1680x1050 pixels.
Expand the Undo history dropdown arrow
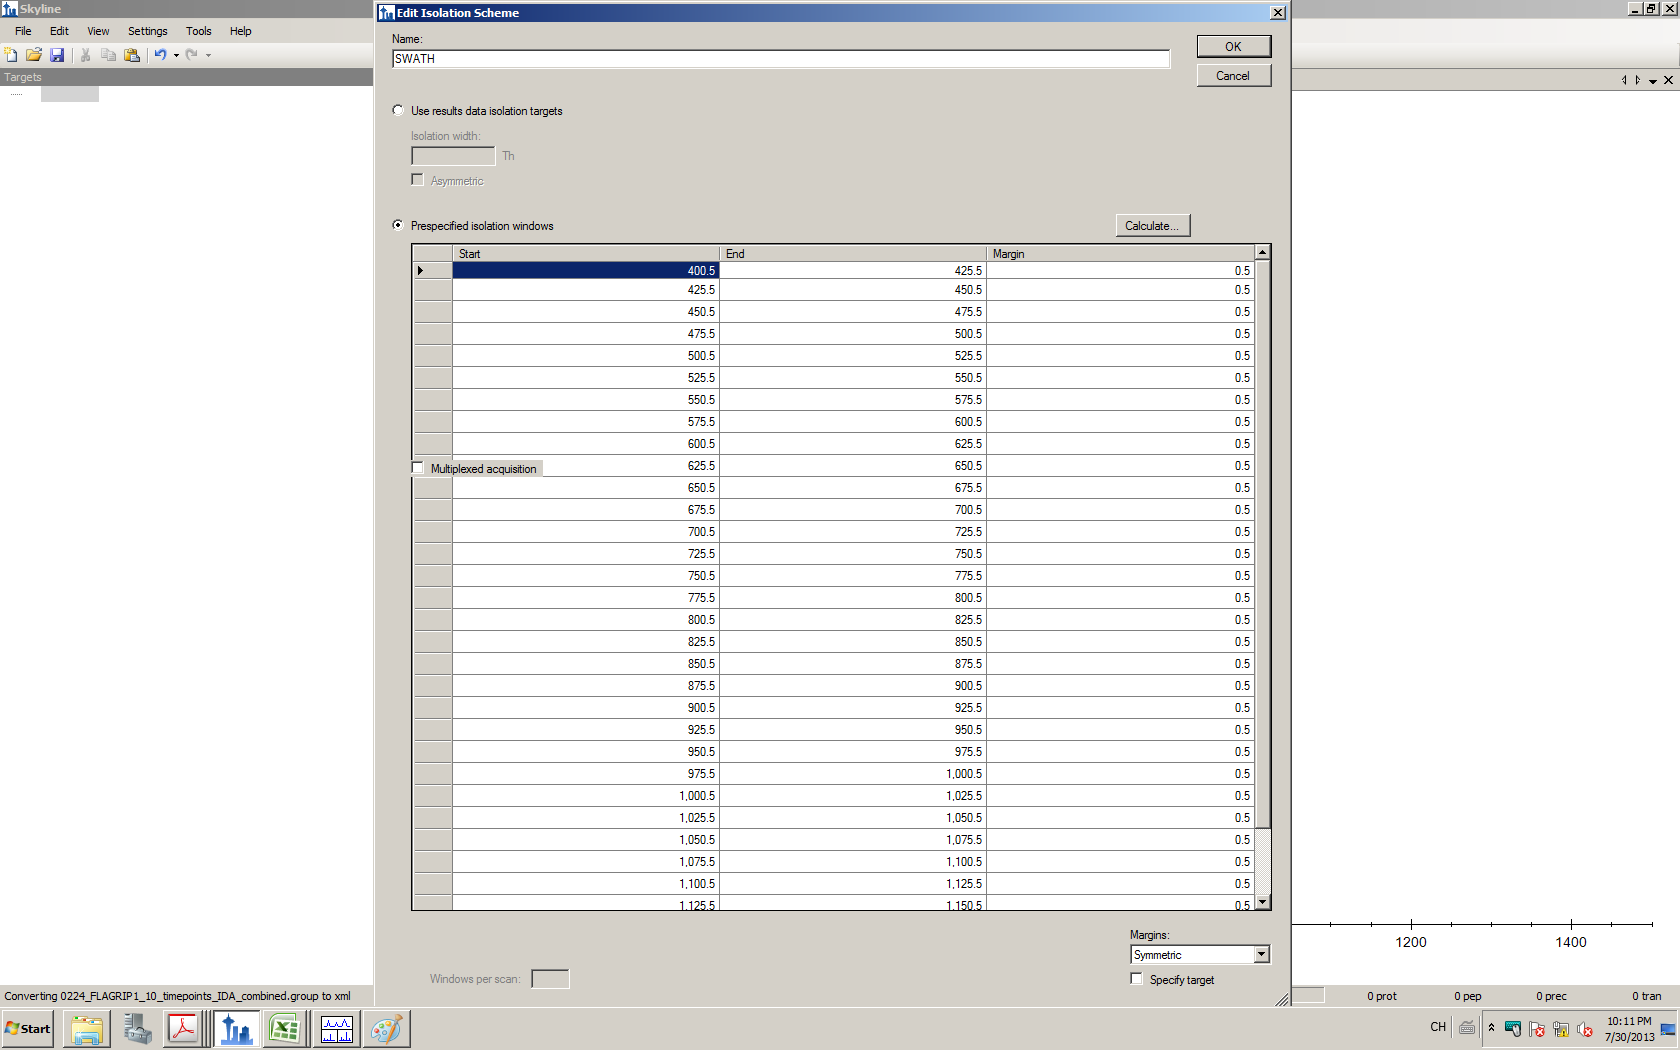[176, 55]
